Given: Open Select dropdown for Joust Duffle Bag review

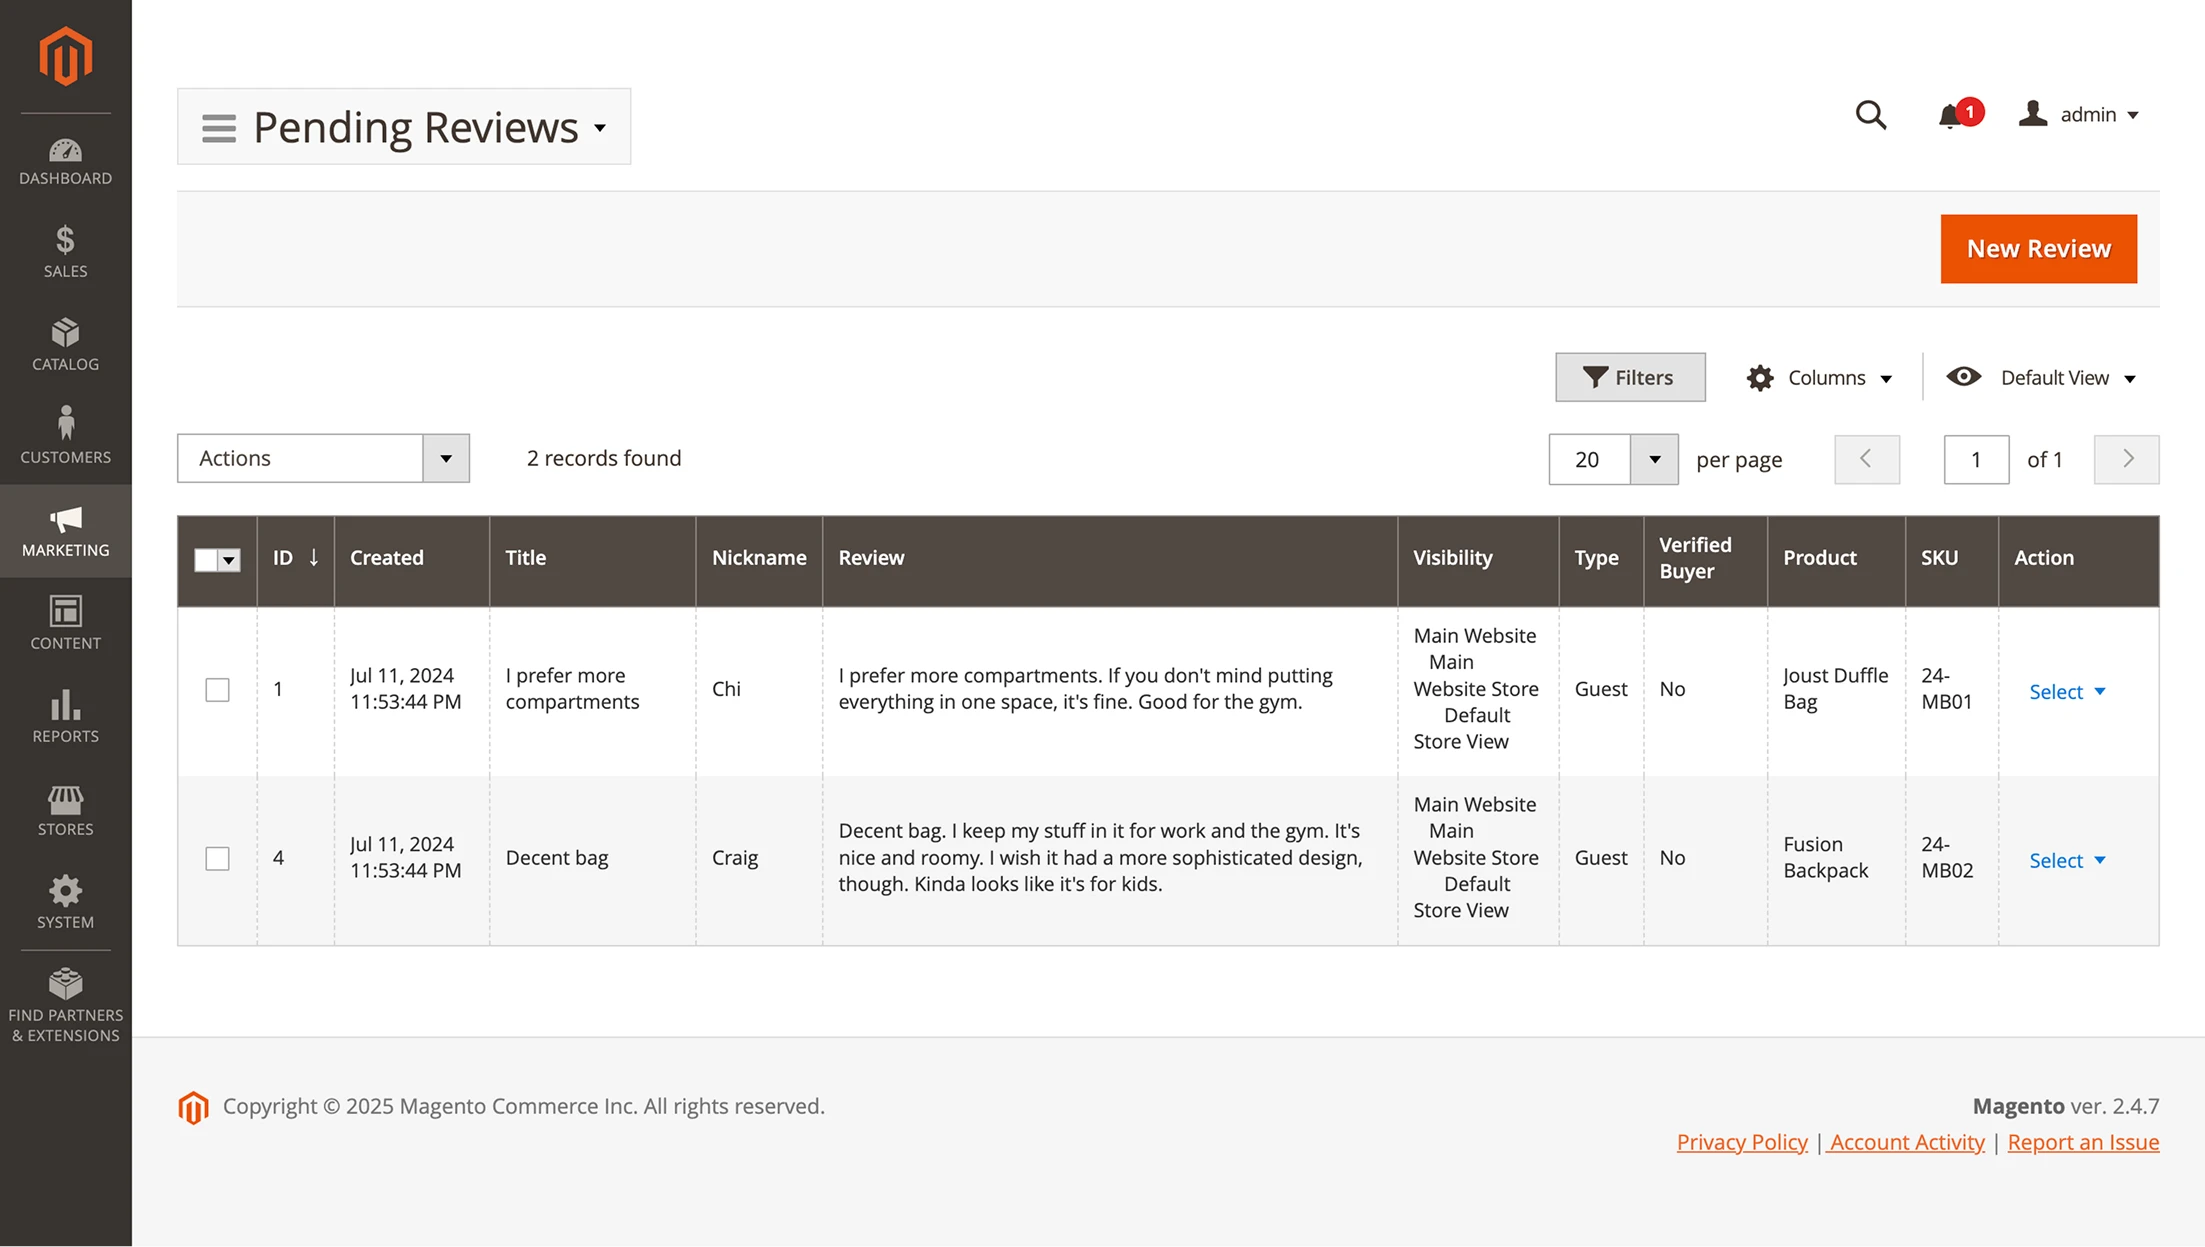Looking at the screenshot, I should point(2066,691).
